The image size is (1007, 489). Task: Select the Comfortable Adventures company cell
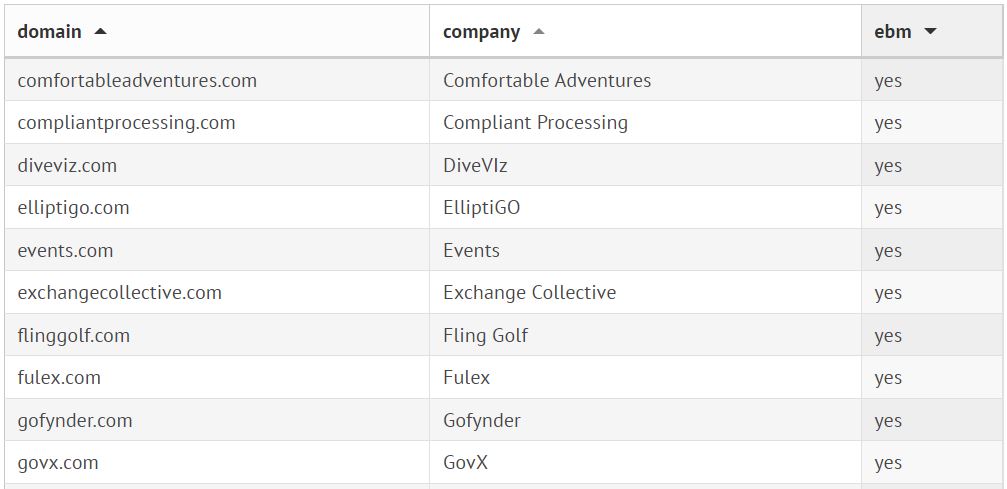tap(547, 80)
